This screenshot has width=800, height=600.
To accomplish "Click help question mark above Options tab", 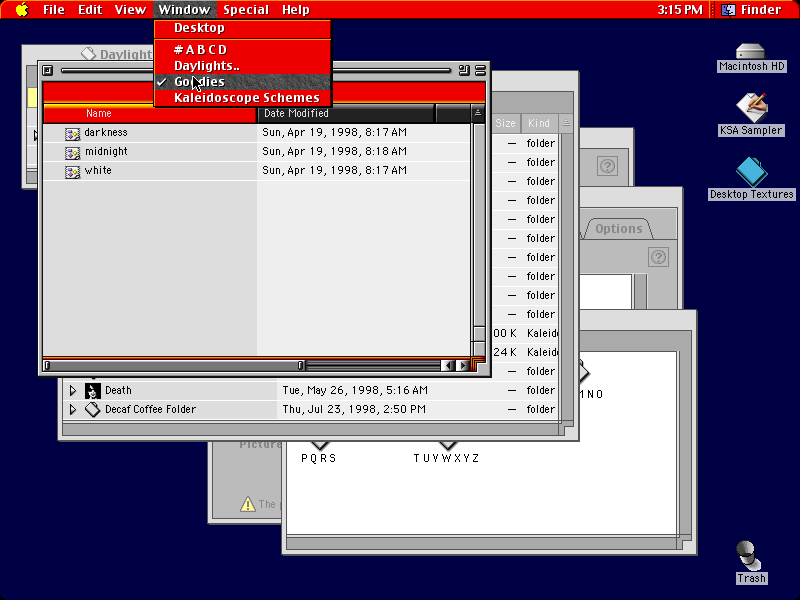I will click(607, 166).
